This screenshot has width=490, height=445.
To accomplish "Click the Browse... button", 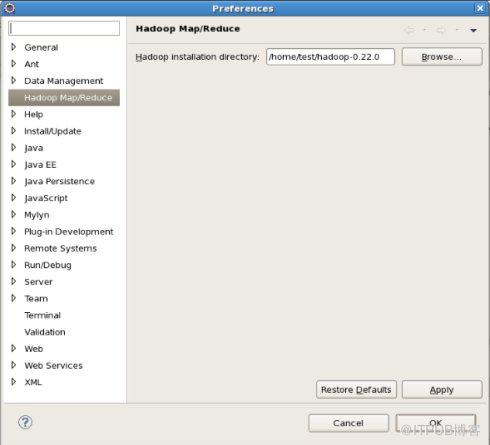I will tap(442, 57).
